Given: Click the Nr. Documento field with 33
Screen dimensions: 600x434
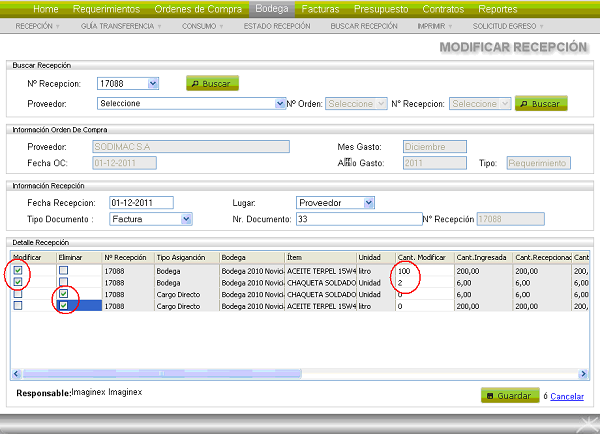Looking at the screenshot, I should (359, 219).
